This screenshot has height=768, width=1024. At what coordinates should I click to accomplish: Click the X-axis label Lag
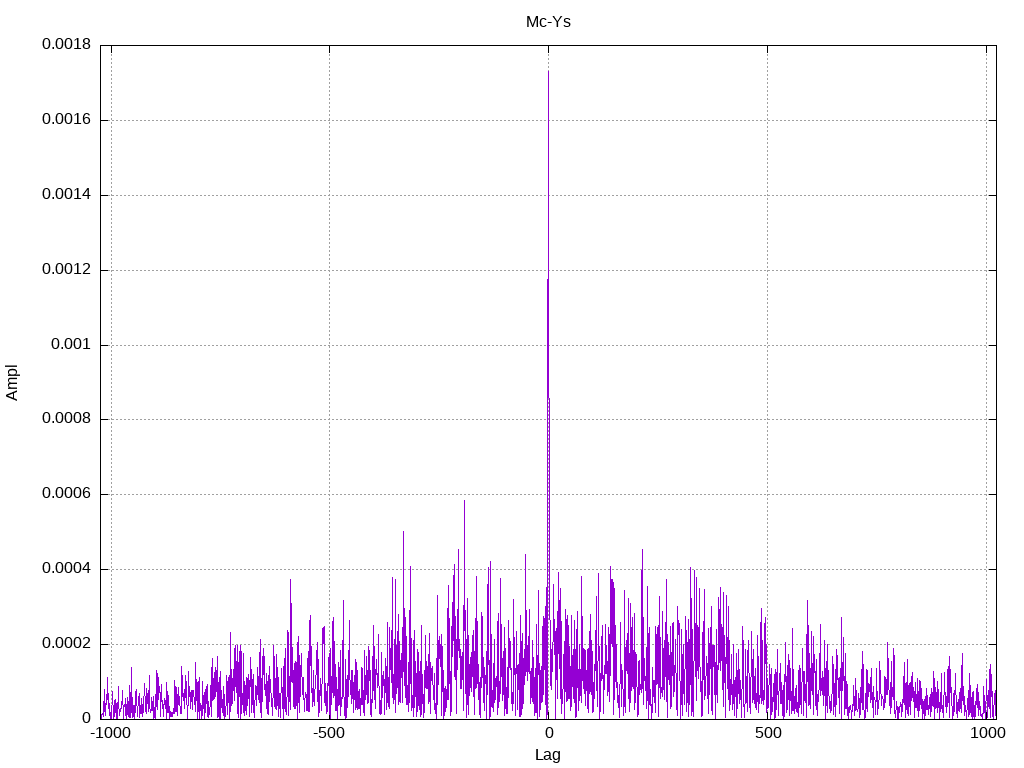tap(547, 754)
